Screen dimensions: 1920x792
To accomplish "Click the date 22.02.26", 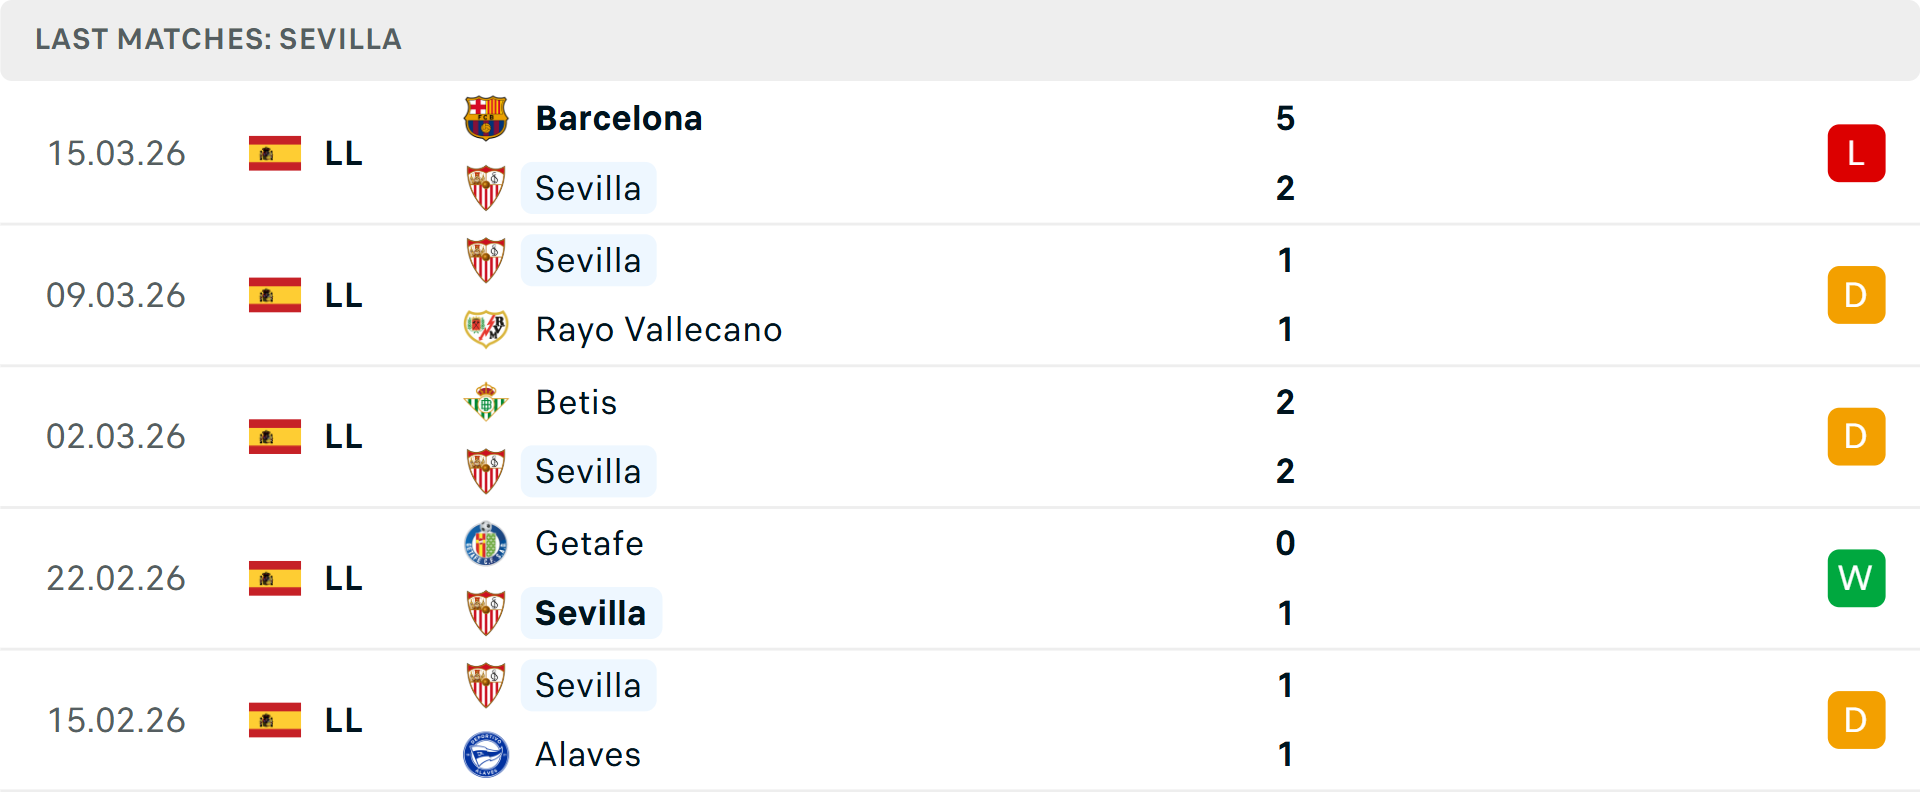I will click(116, 578).
